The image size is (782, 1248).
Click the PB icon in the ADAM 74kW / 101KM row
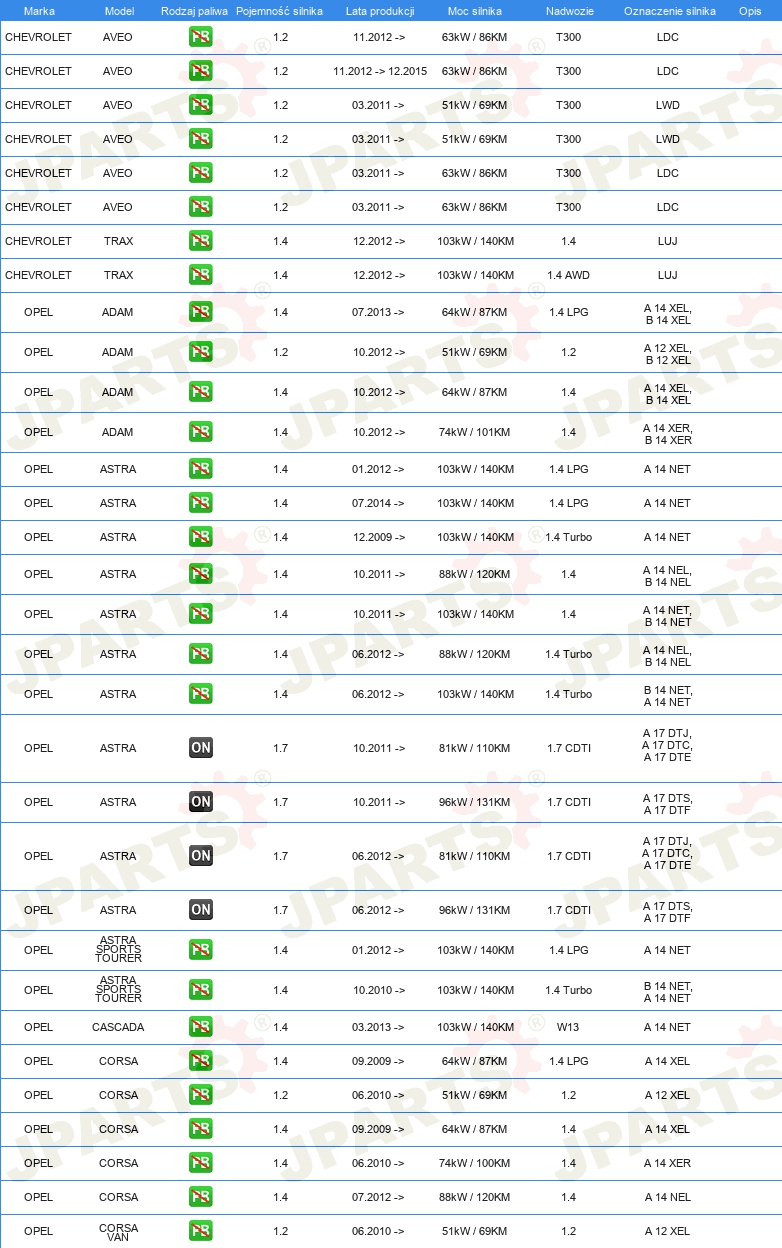[201, 431]
